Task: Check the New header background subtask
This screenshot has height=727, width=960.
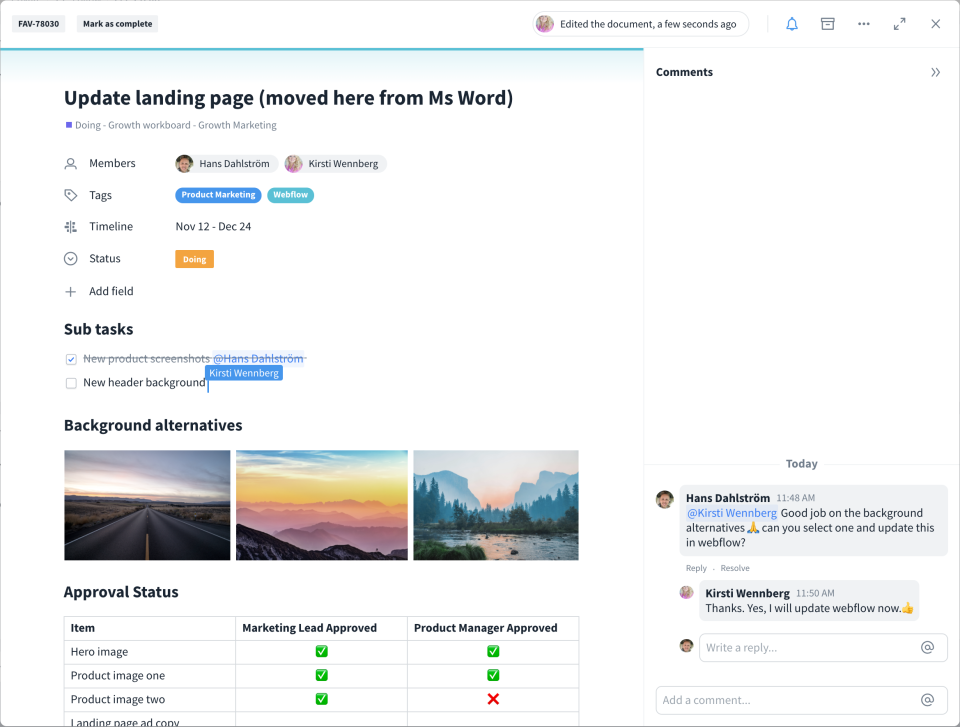Action: (71, 383)
